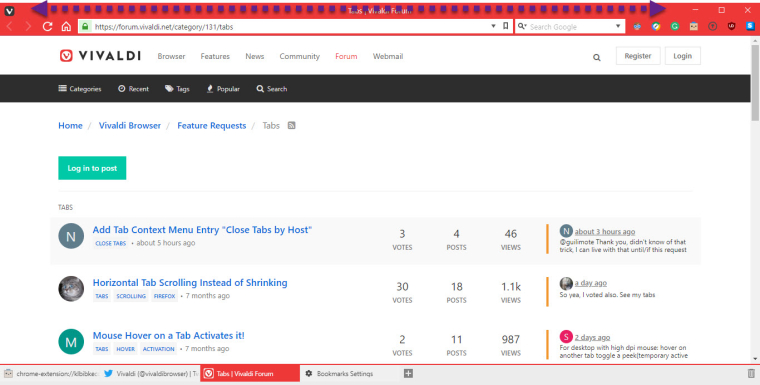Open the Vivaldi menu icon in title bar
This screenshot has height=385, width=760.
click(x=9, y=10)
